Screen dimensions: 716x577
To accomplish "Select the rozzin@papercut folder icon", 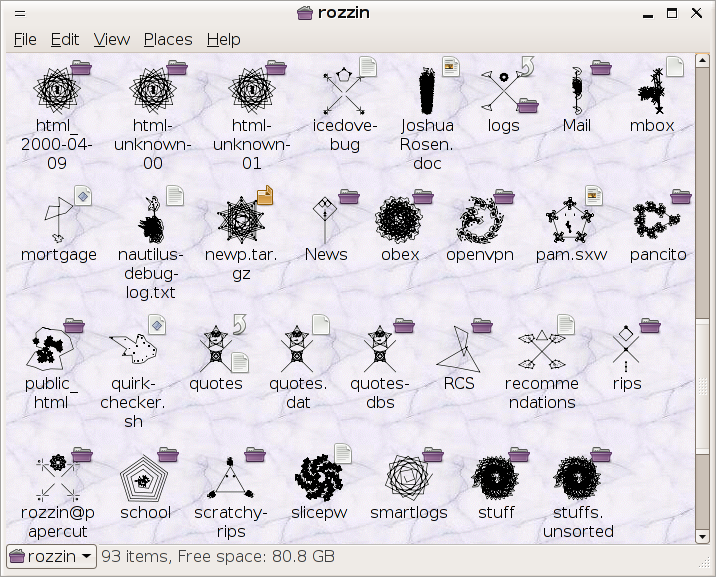I will coord(58,477).
